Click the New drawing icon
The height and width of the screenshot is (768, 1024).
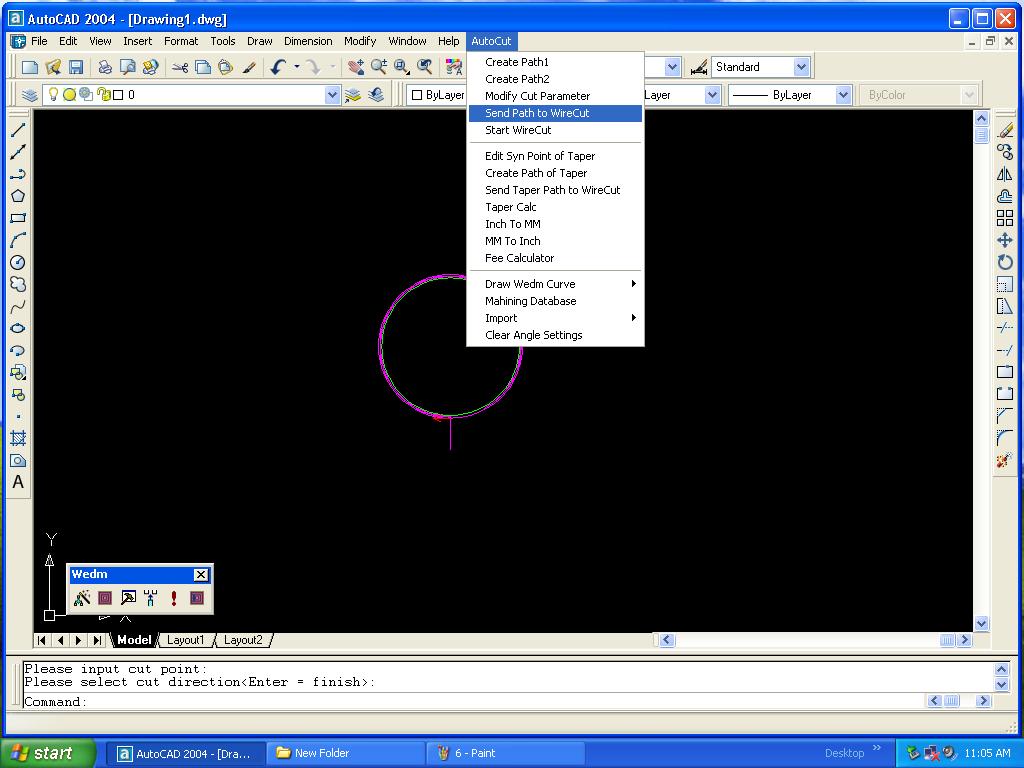30,67
